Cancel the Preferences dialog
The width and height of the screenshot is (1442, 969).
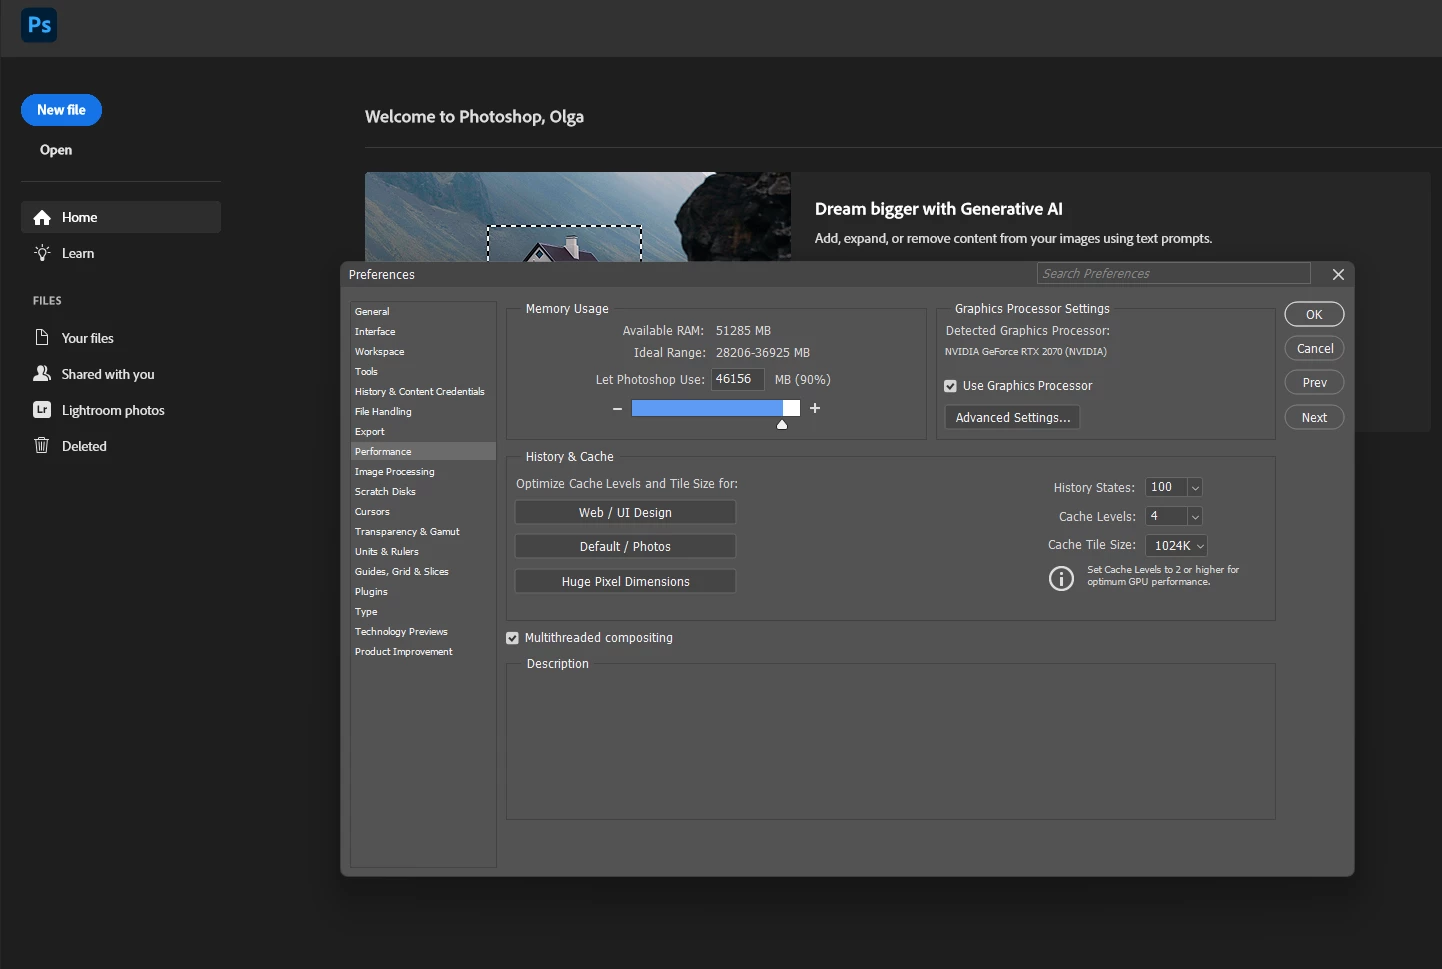(x=1314, y=349)
